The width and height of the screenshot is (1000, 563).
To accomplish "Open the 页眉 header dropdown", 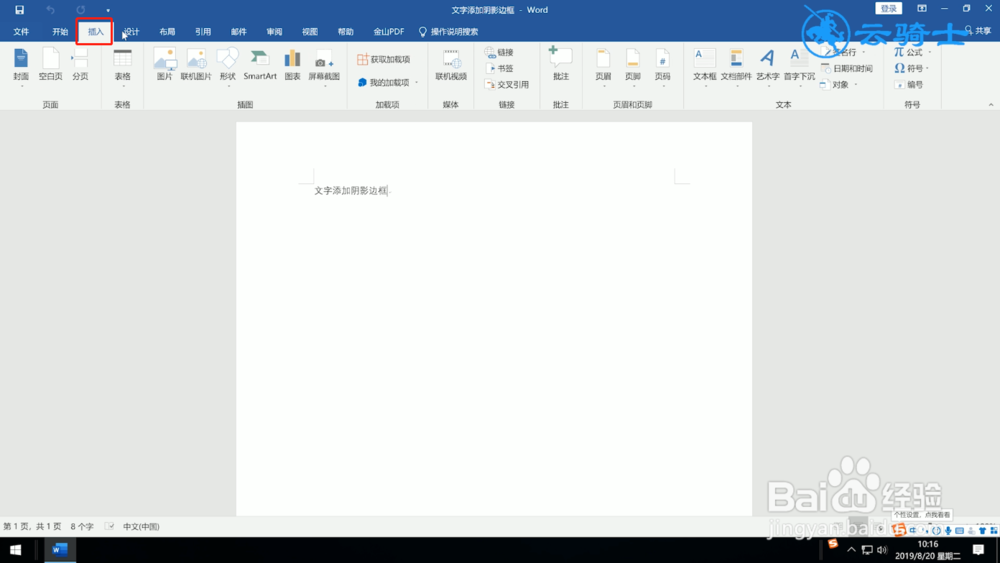I will tap(603, 66).
